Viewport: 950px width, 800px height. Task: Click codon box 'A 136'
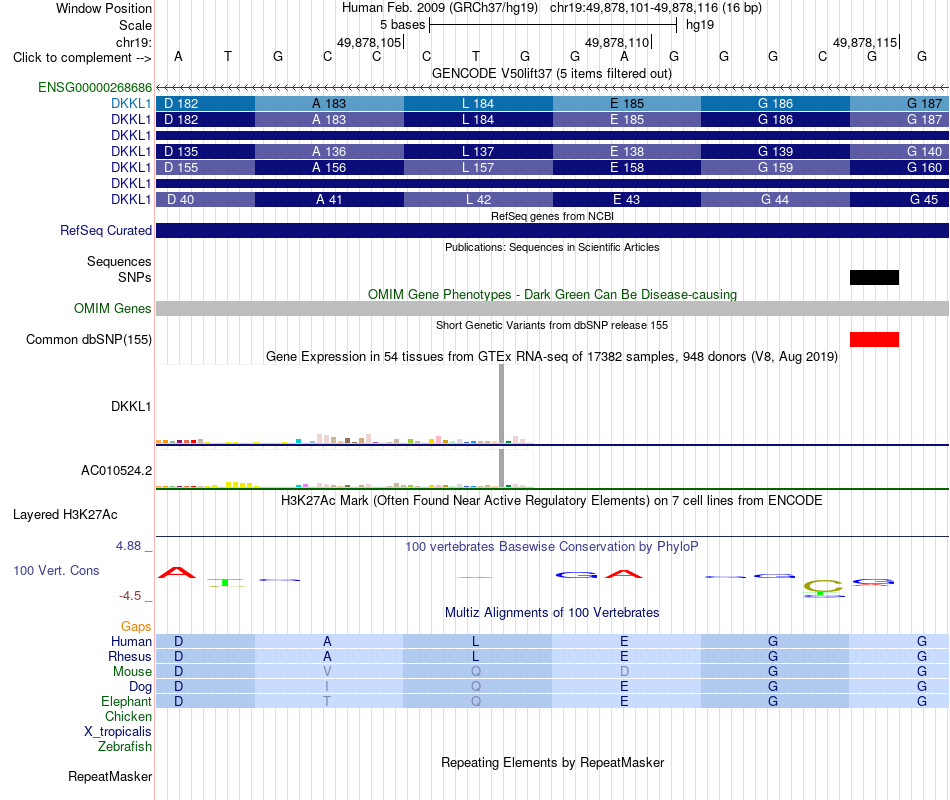tap(329, 152)
